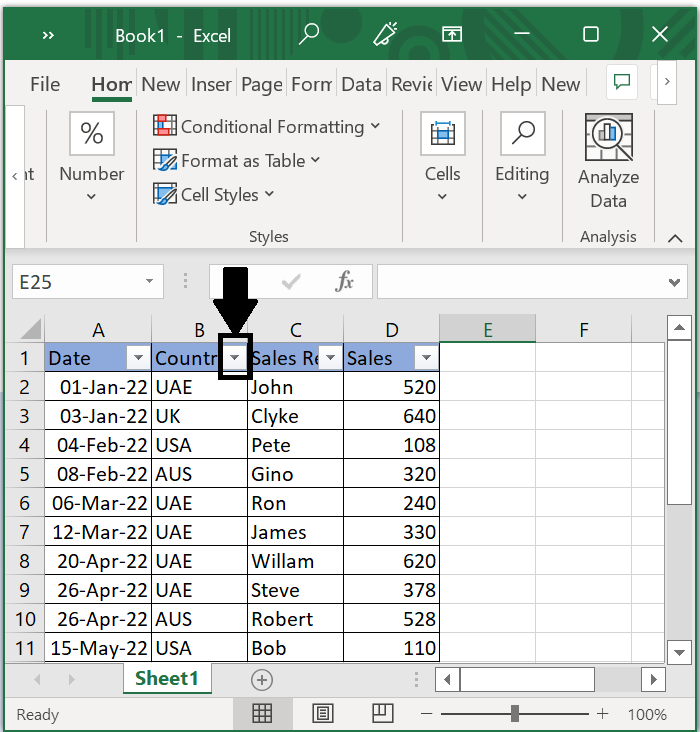
Task: Click cell with sales value 640
Action: (391, 416)
